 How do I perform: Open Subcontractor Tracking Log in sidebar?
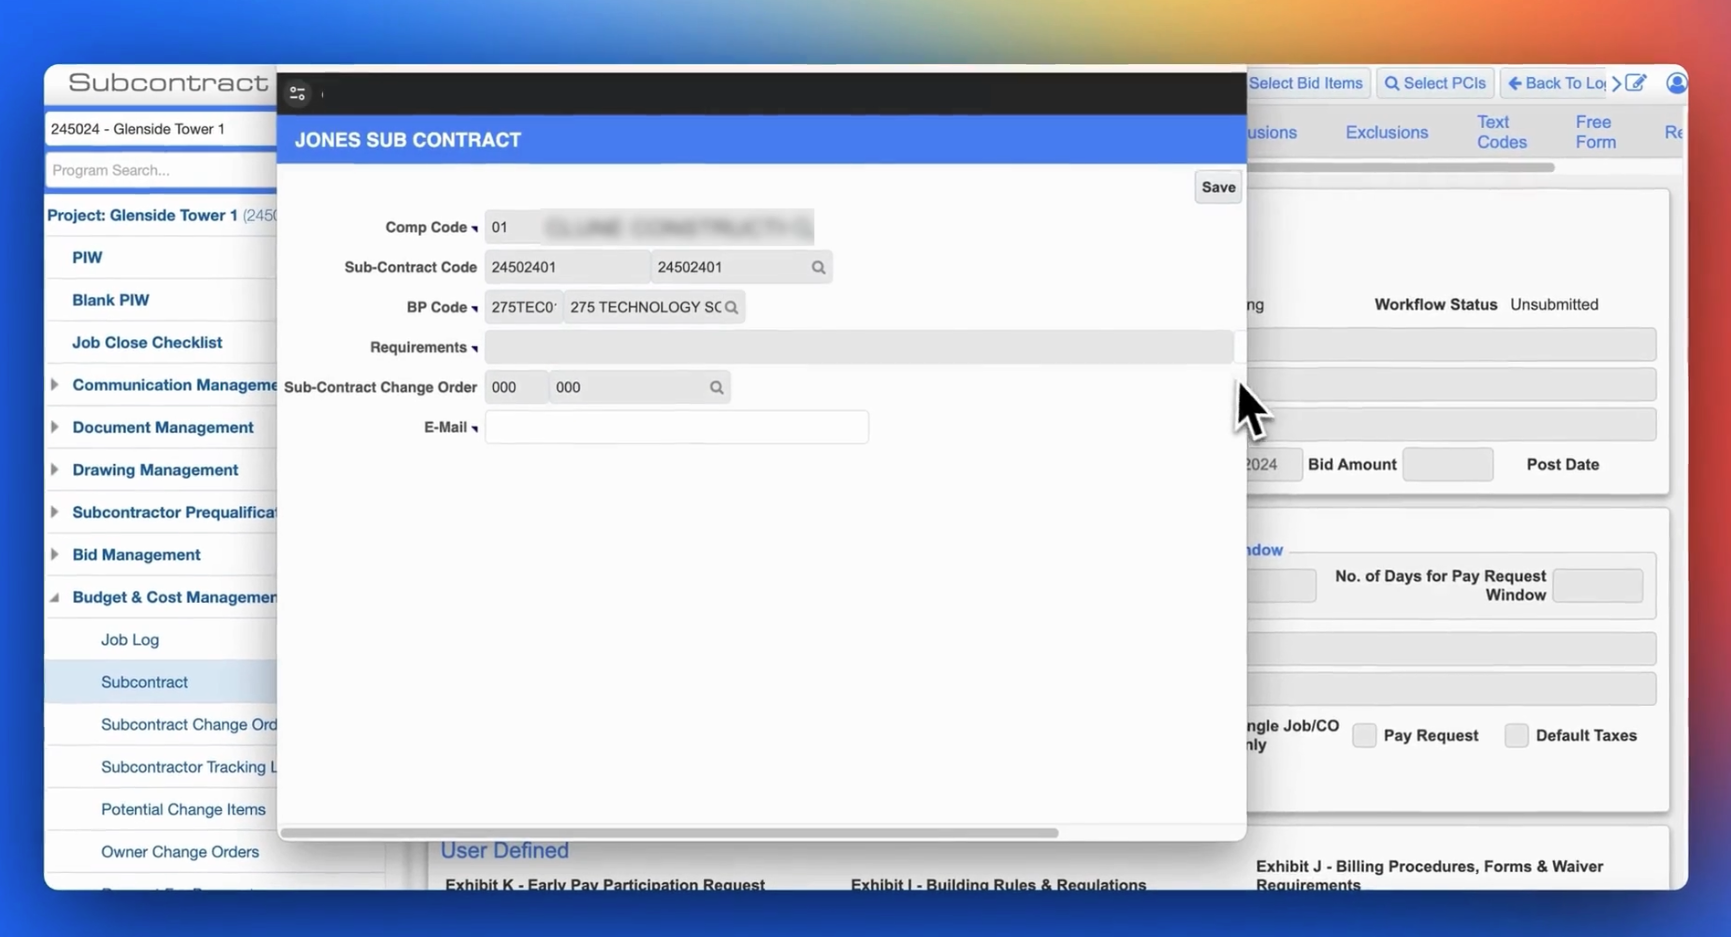click(x=188, y=767)
